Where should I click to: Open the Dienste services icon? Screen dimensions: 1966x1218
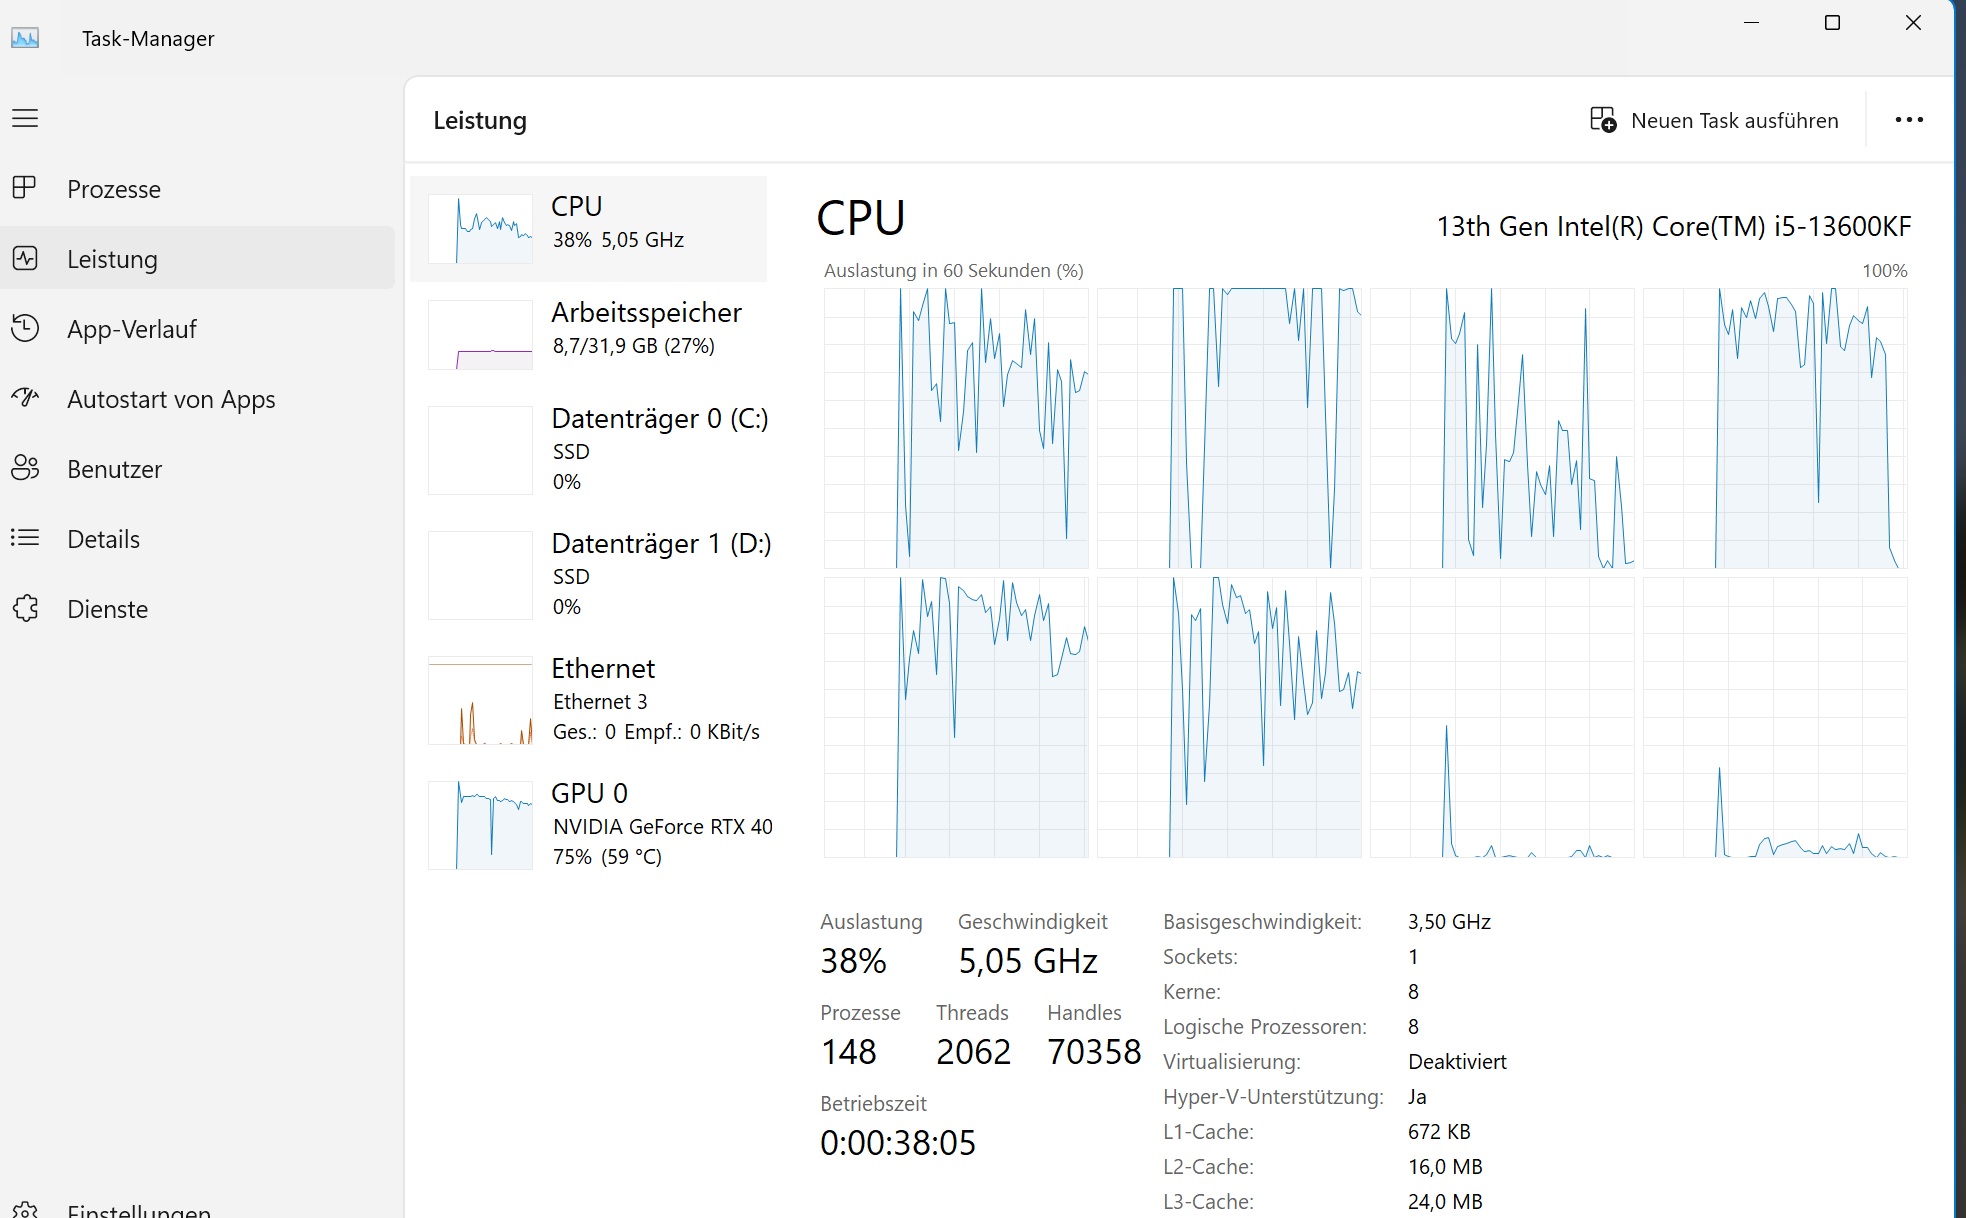click(x=25, y=608)
